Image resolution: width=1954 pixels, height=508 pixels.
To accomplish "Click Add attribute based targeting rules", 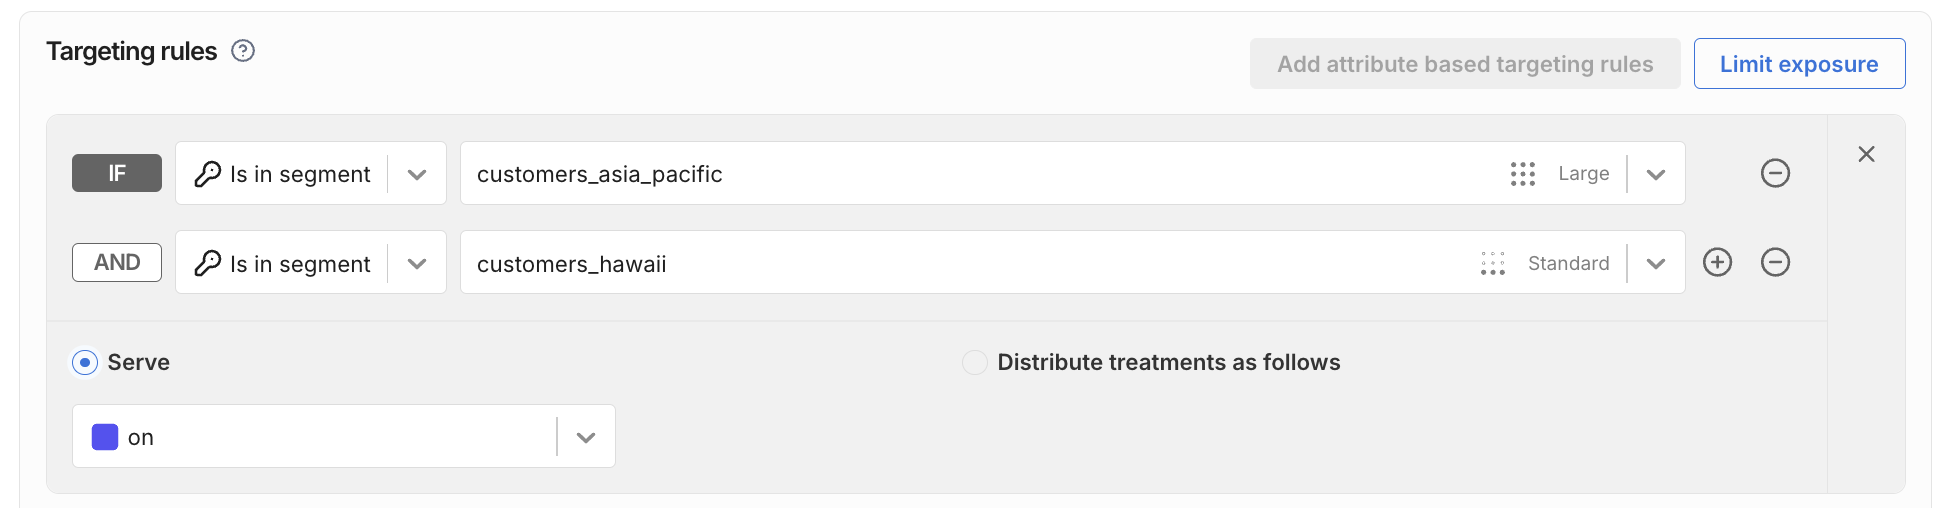I will pos(1465,64).
